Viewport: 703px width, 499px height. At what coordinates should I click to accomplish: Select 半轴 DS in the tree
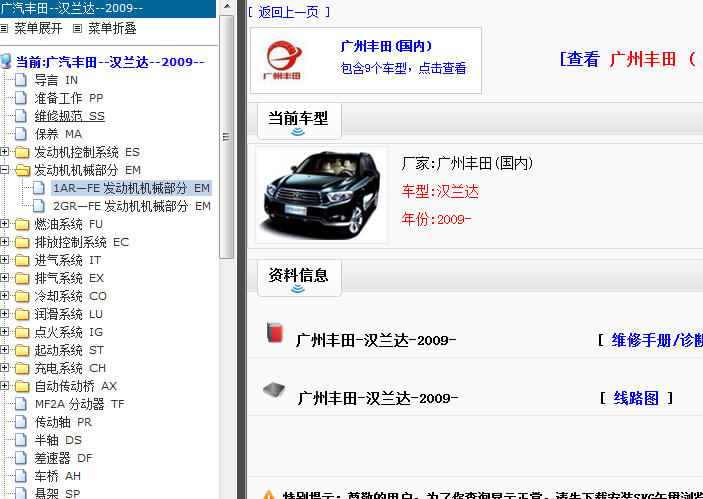(x=58, y=440)
